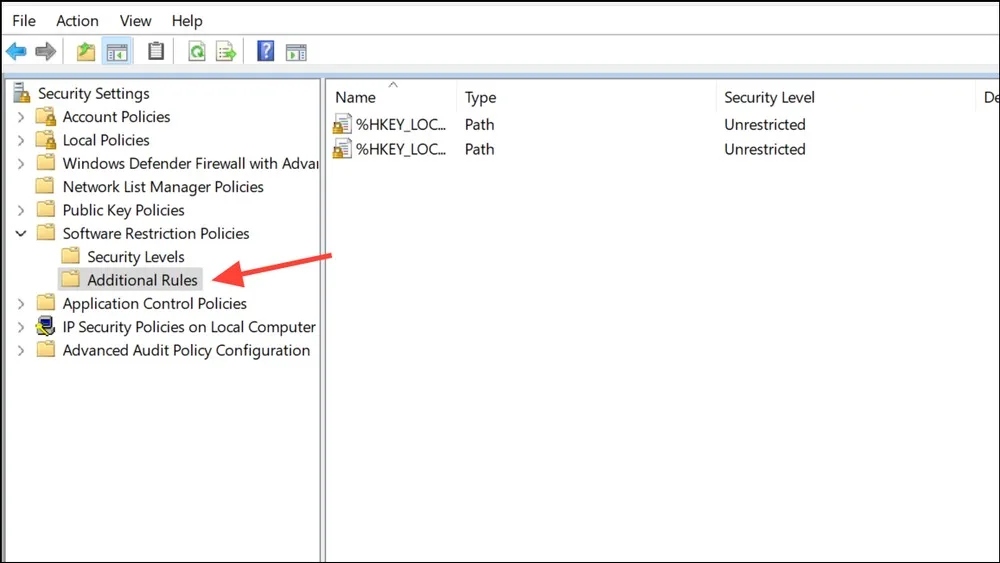Screen dimensions: 1000x563
Task: Sort by the Security Level column header
Action: 769,98
